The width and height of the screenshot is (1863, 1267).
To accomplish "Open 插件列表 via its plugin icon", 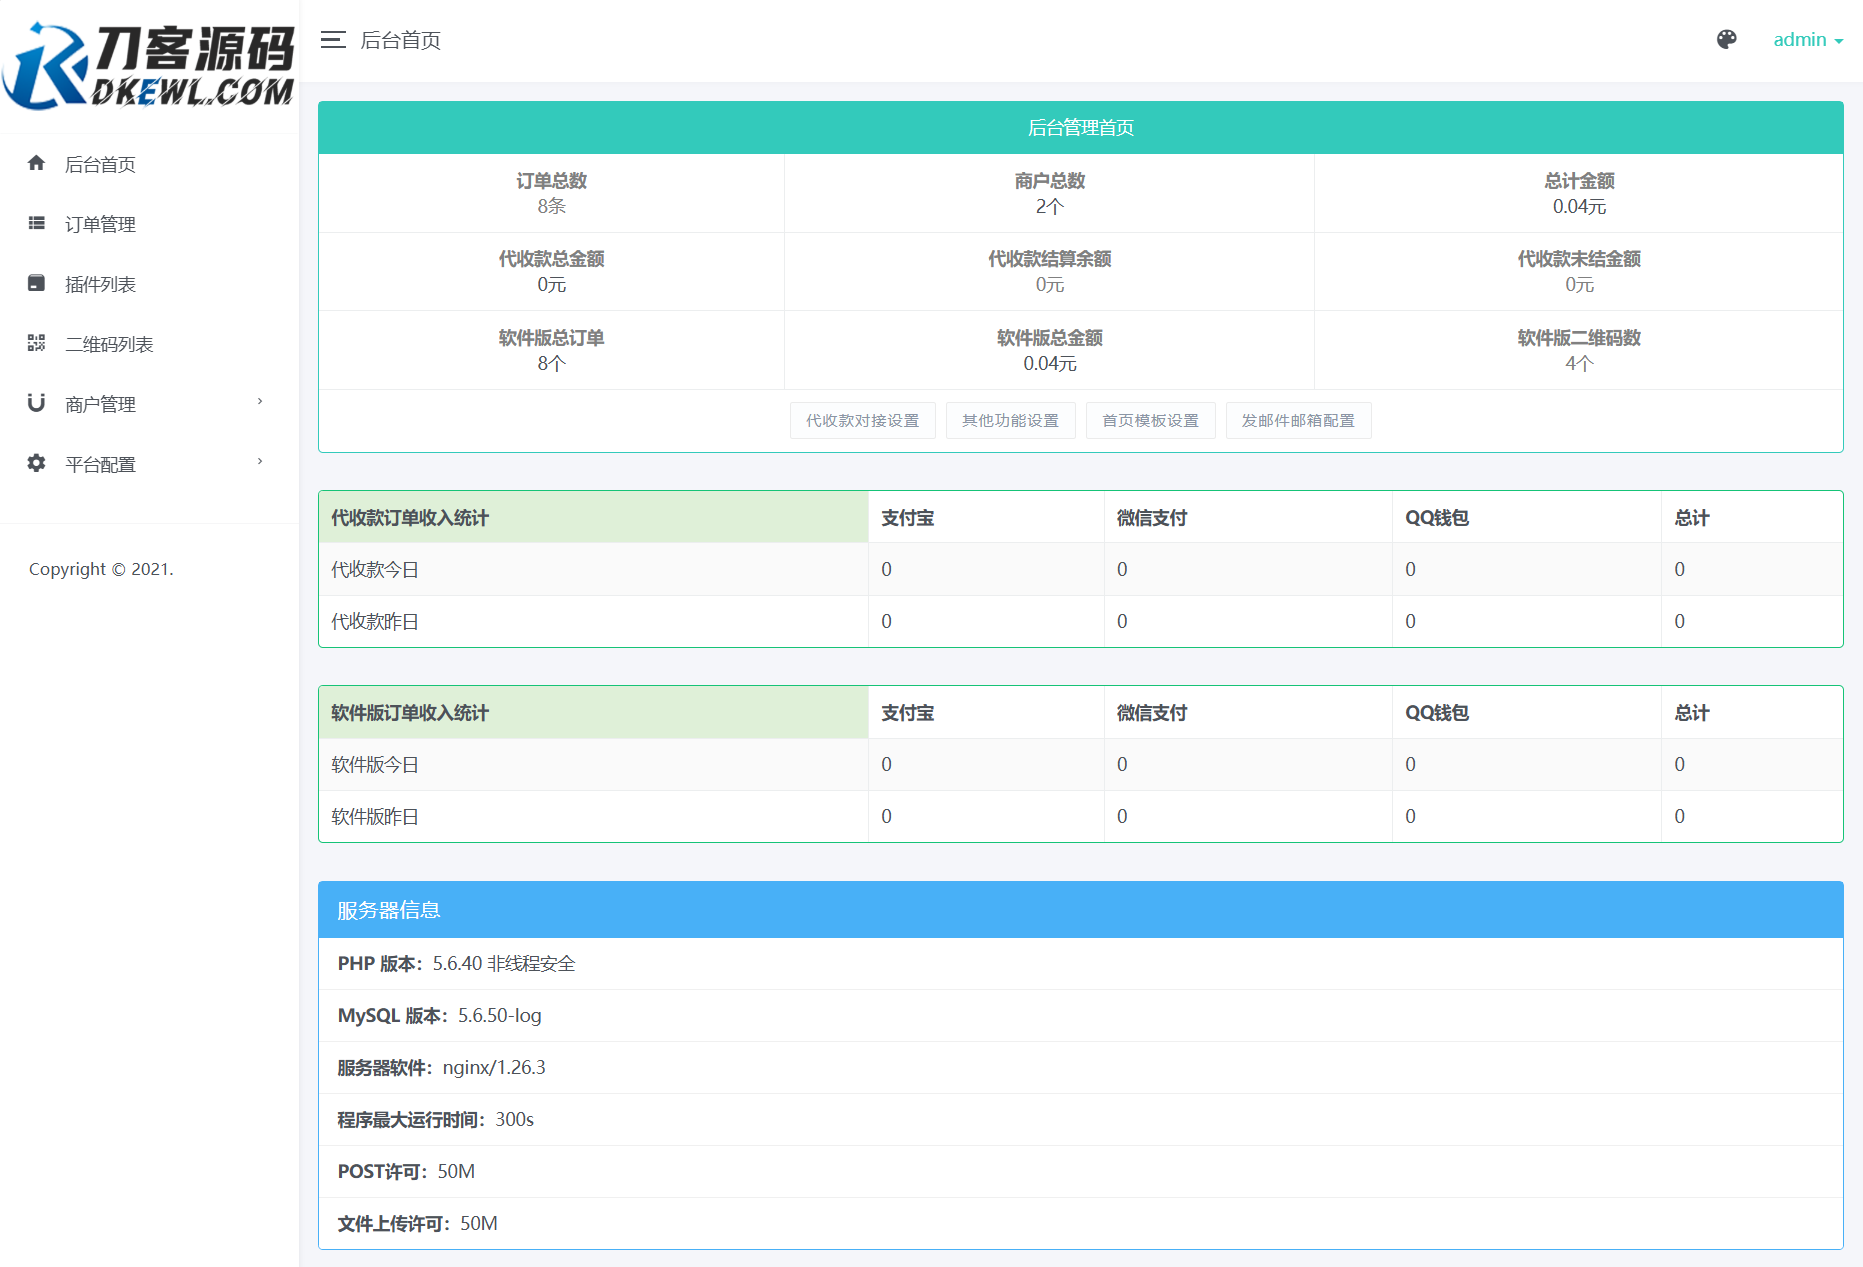I will coord(36,283).
